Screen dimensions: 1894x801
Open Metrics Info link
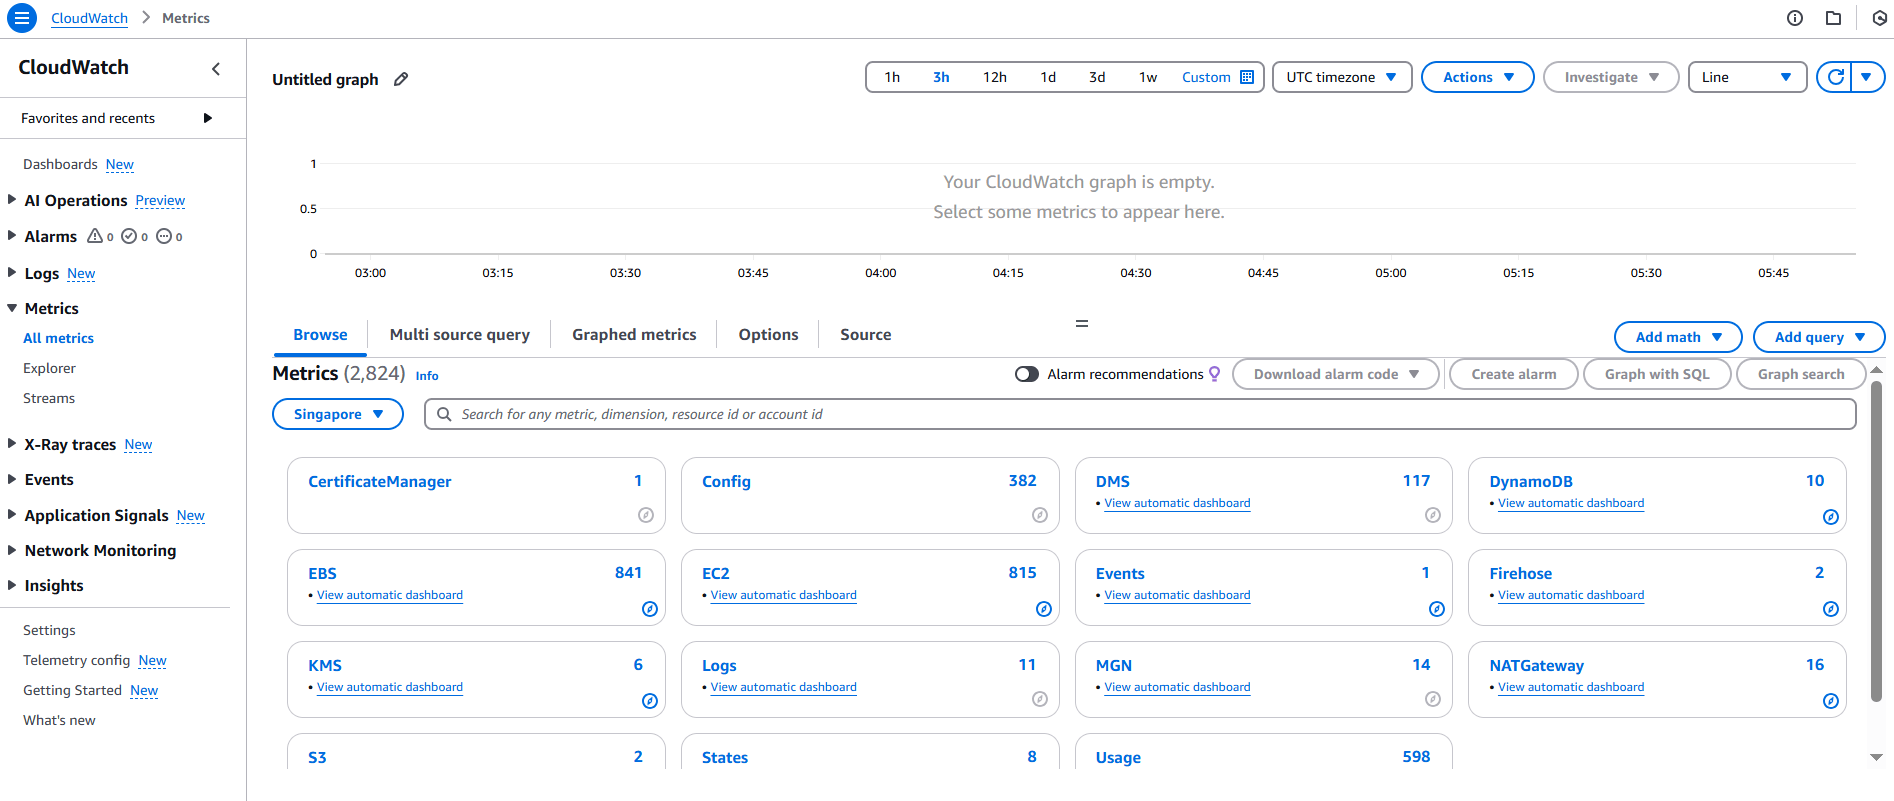click(x=427, y=376)
